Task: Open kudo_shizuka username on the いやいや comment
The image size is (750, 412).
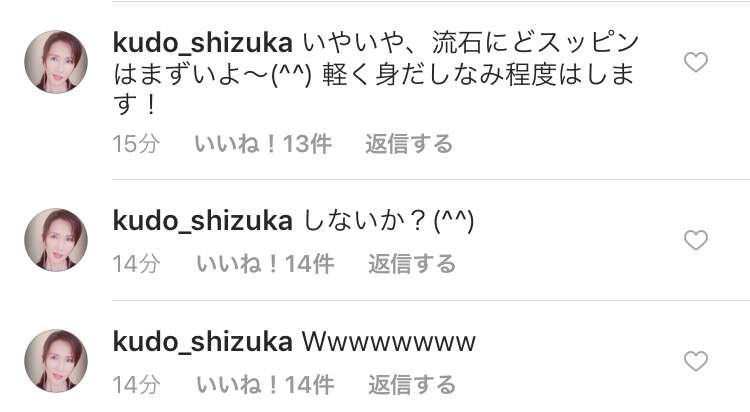Action: pyautogui.click(x=202, y=44)
